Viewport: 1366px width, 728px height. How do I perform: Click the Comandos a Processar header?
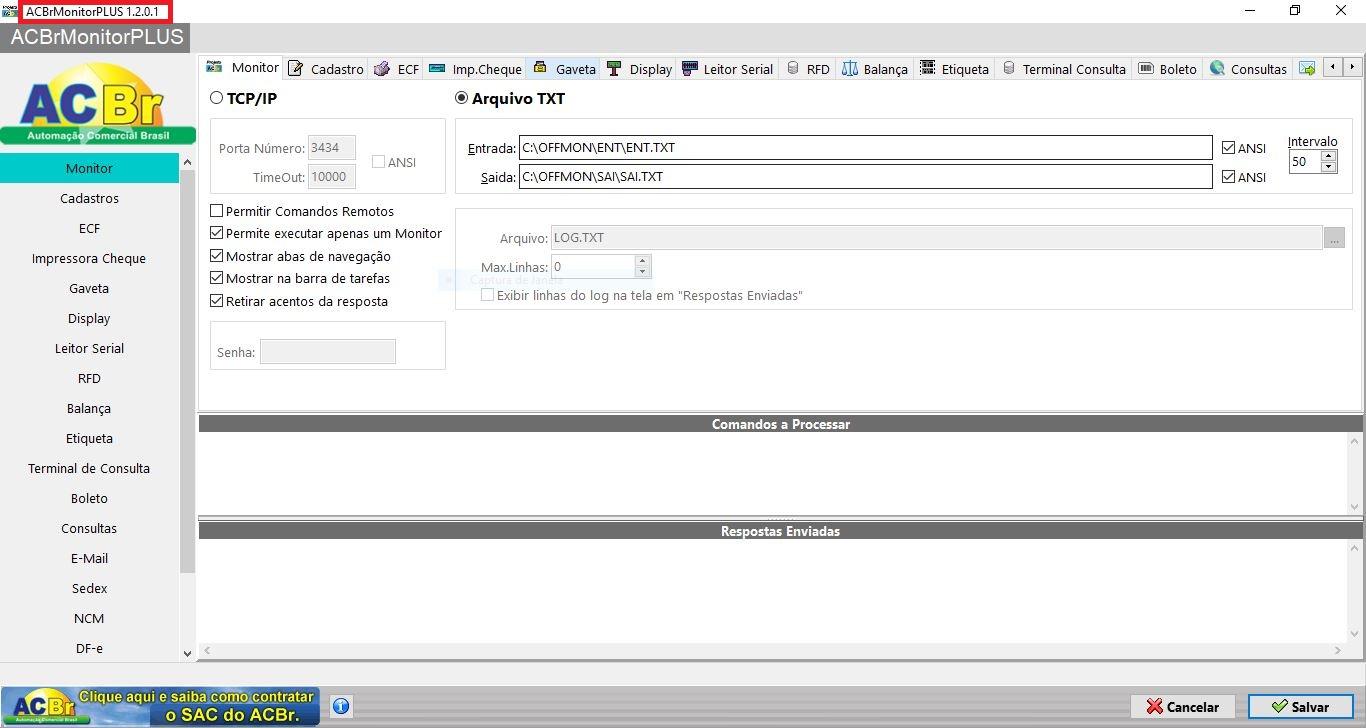tap(780, 424)
